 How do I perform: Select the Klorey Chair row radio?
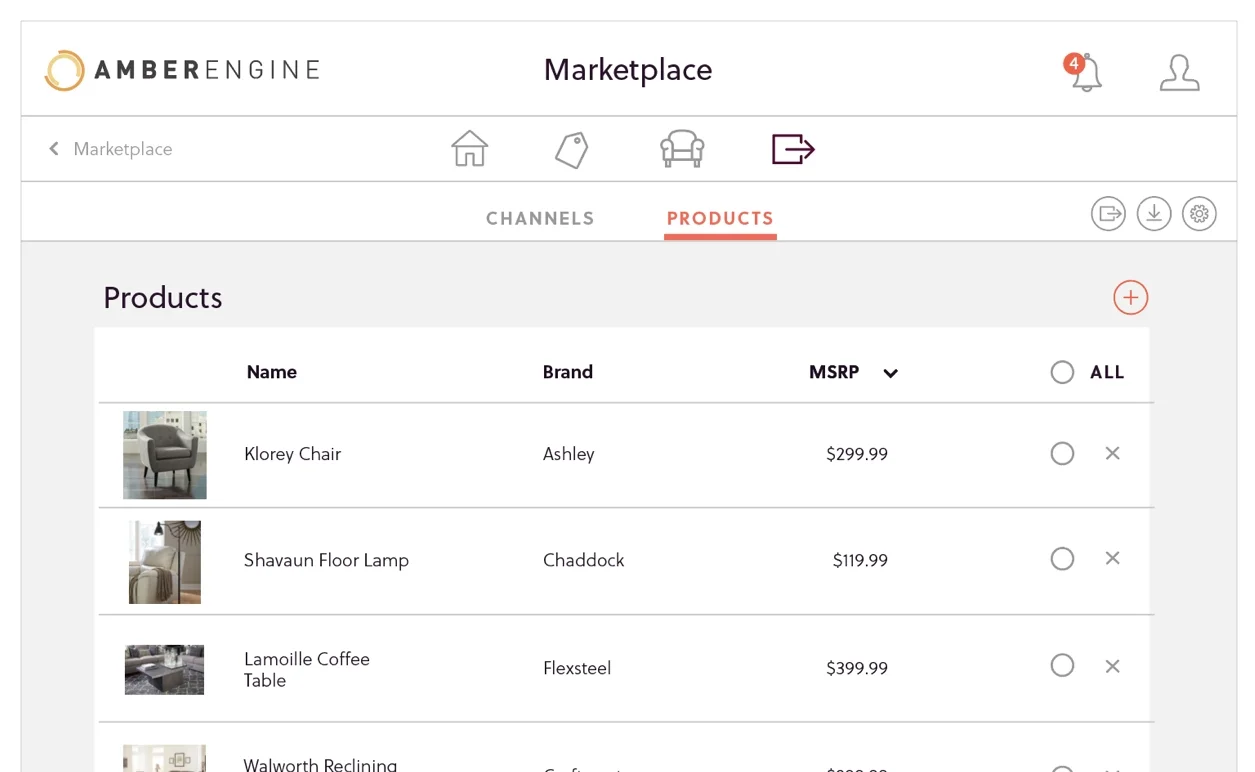click(x=1062, y=454)
